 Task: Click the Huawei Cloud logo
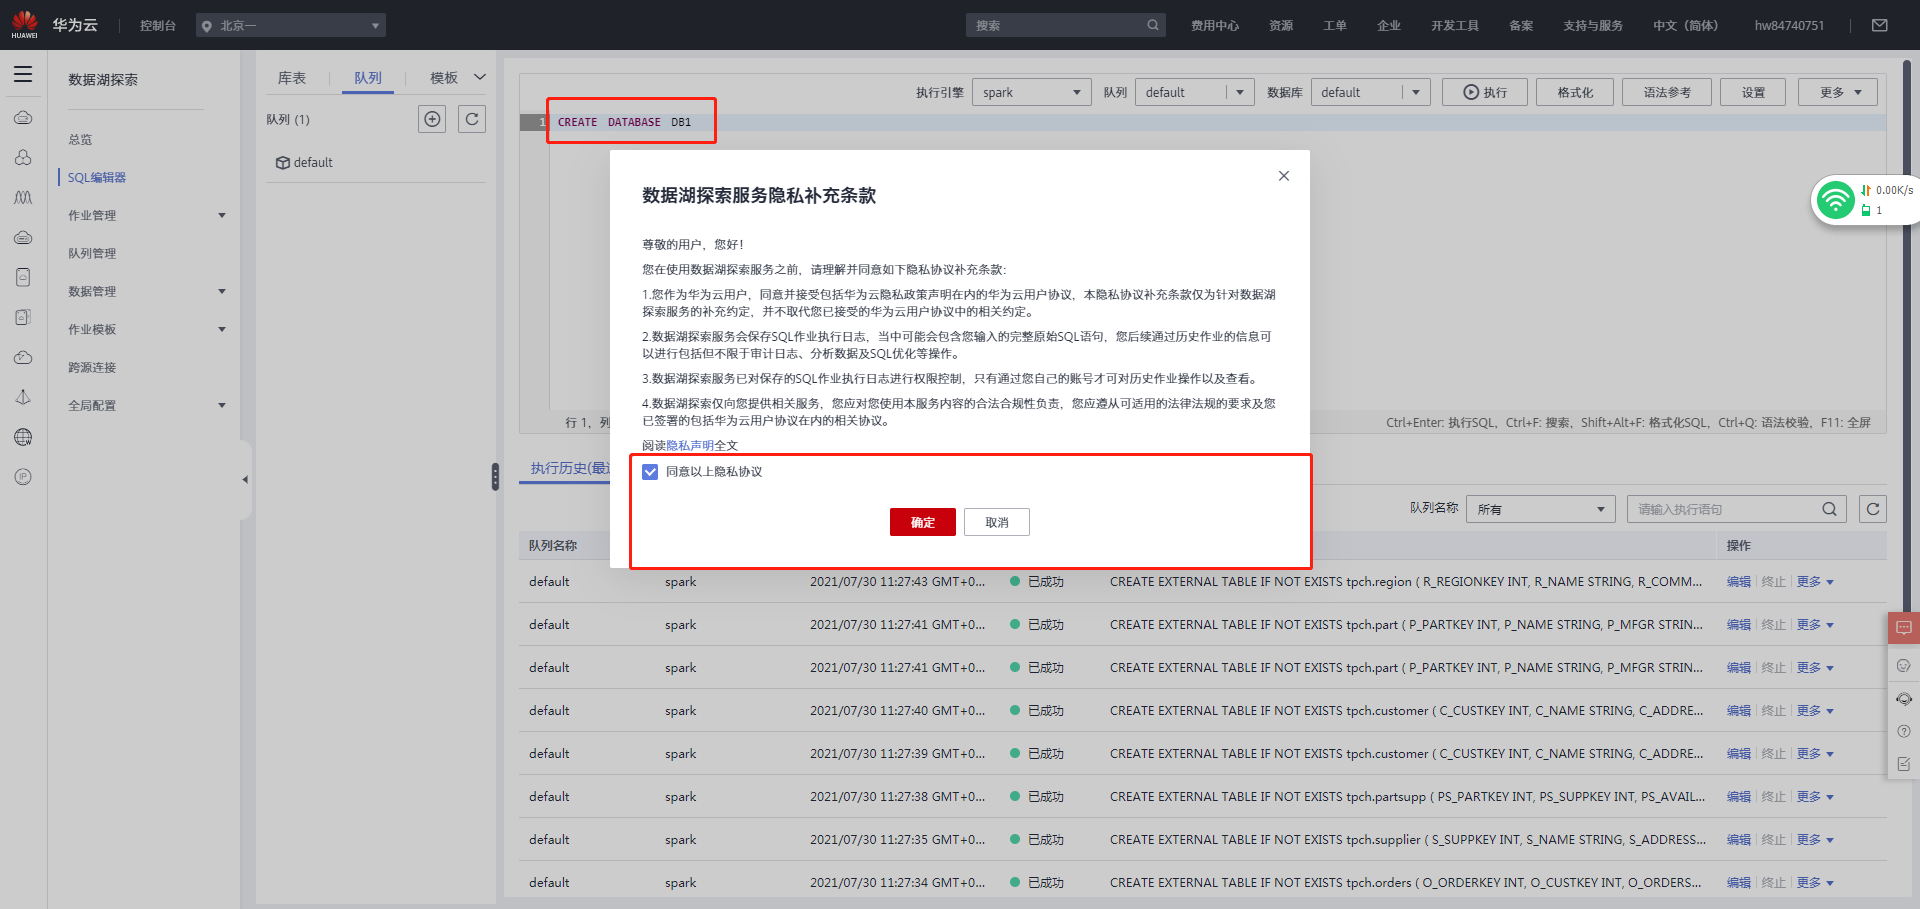pyautogui.click(x=24, y=25)
